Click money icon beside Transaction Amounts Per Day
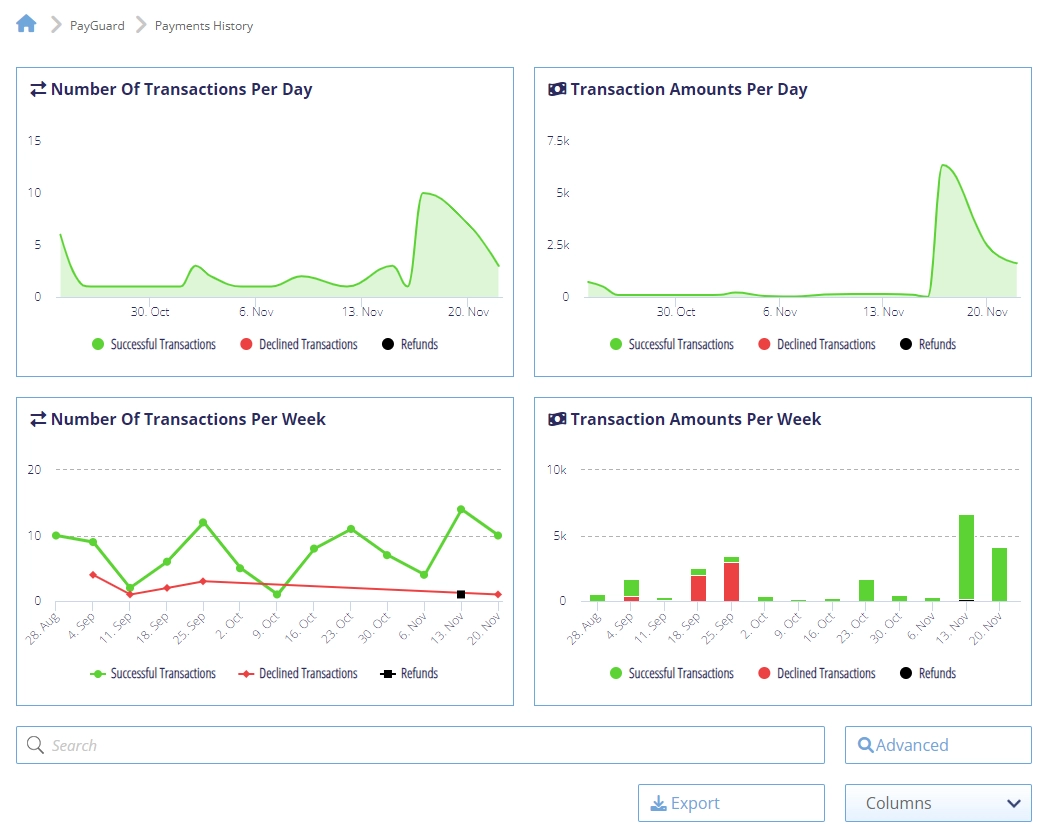 557,89
